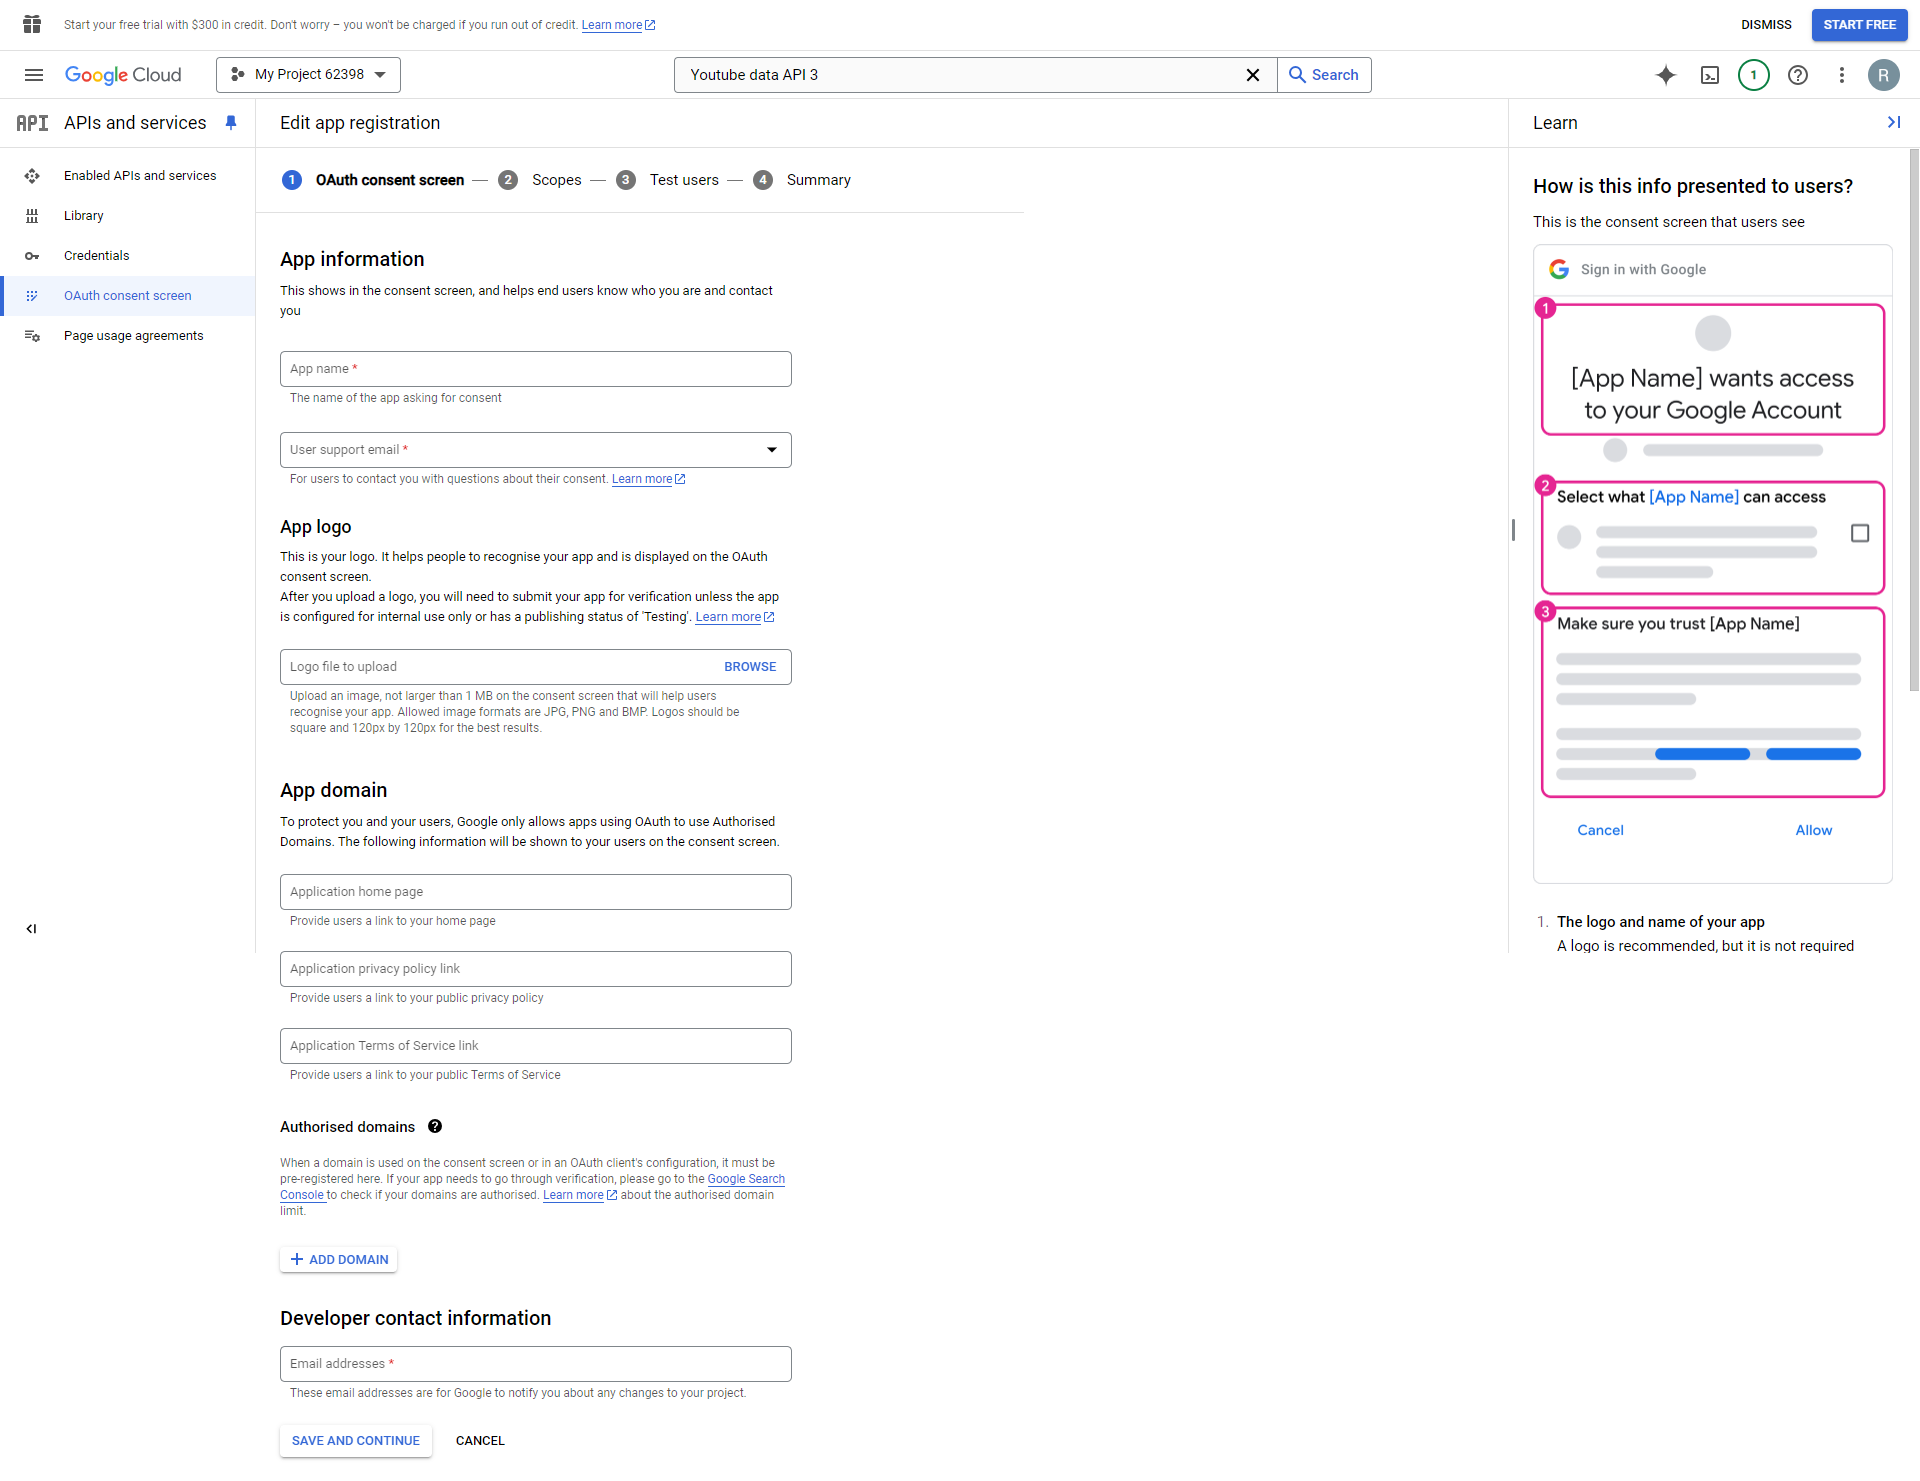1920x1481 pixels.
Task: Click the Authorised domains help icon
Action: (435, 1126)
